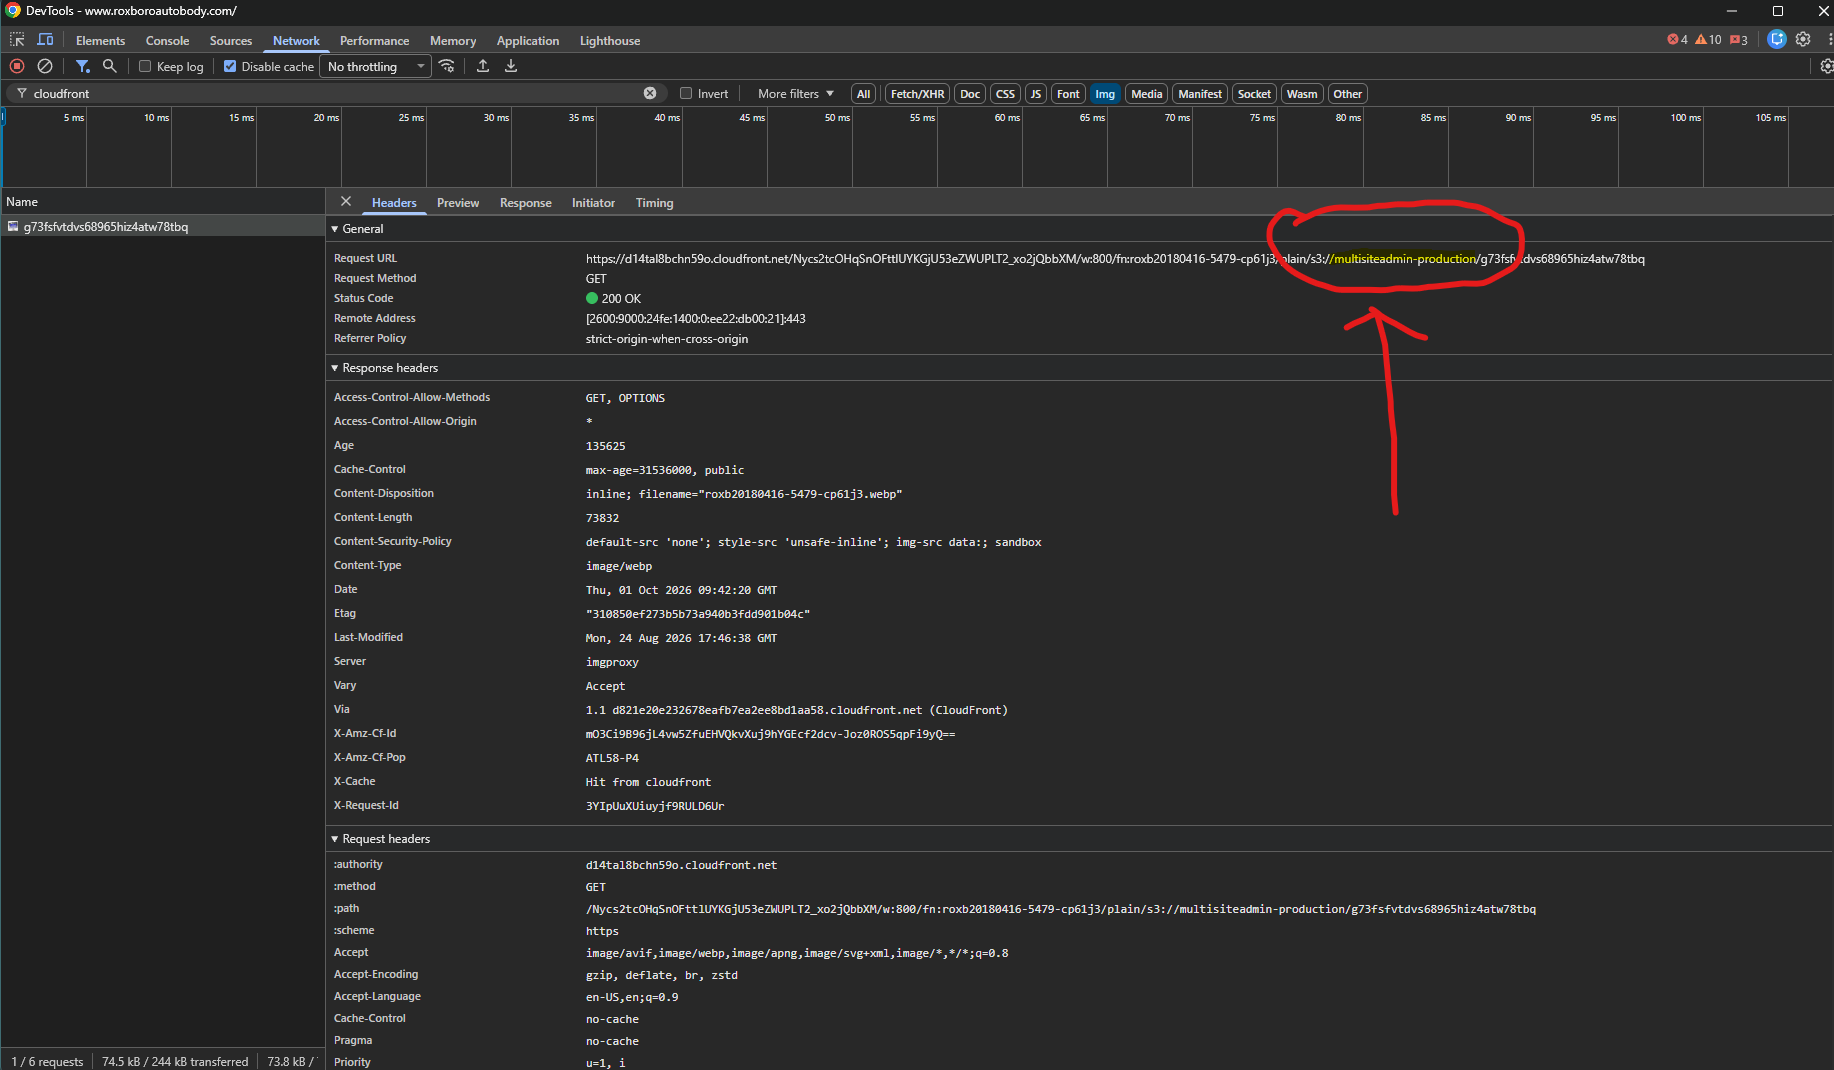
Task: Open network search magnifier icon
Action: (x=110, y=66)
